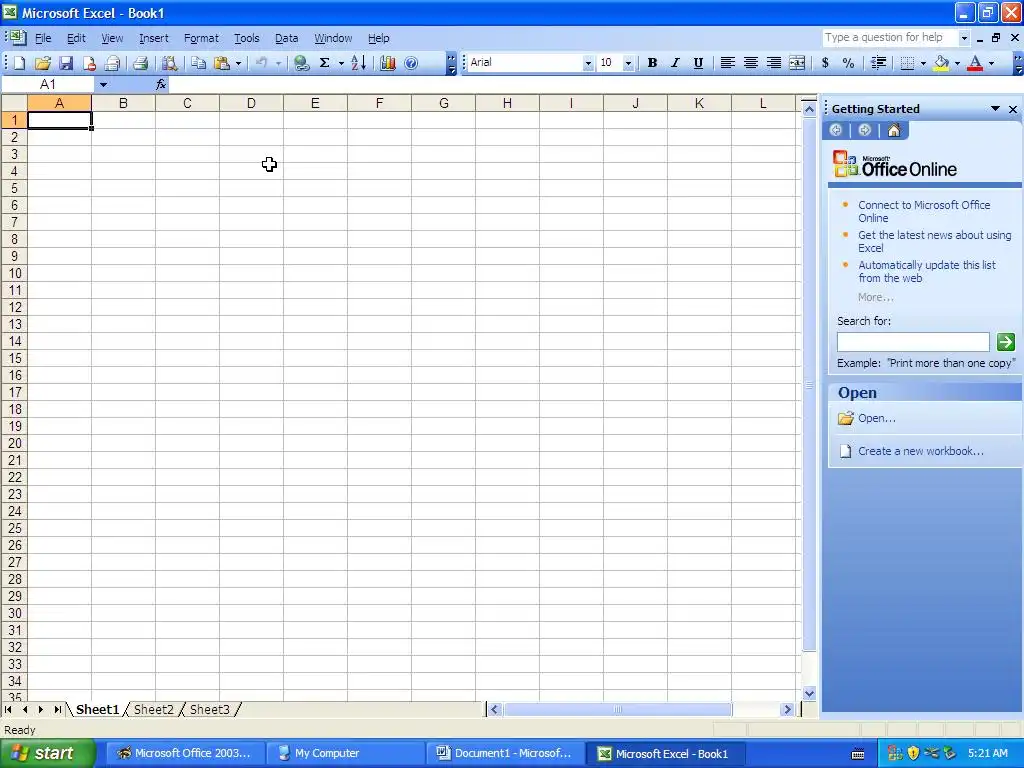Click the Paste clipboard icon

click(222, 63)
